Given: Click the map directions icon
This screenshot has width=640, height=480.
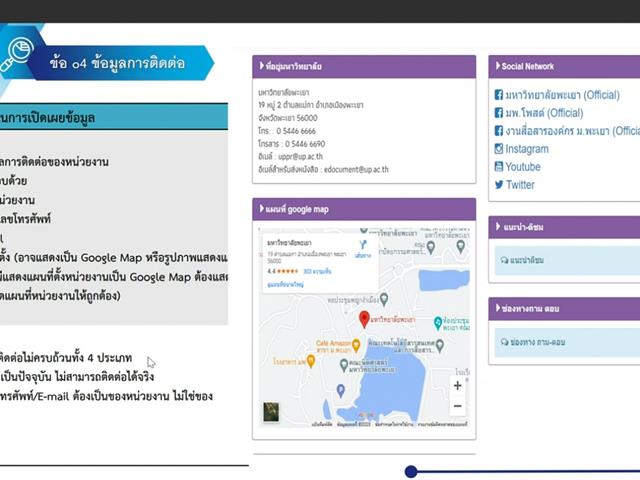Looking at the screenshot, I should 363,245.
